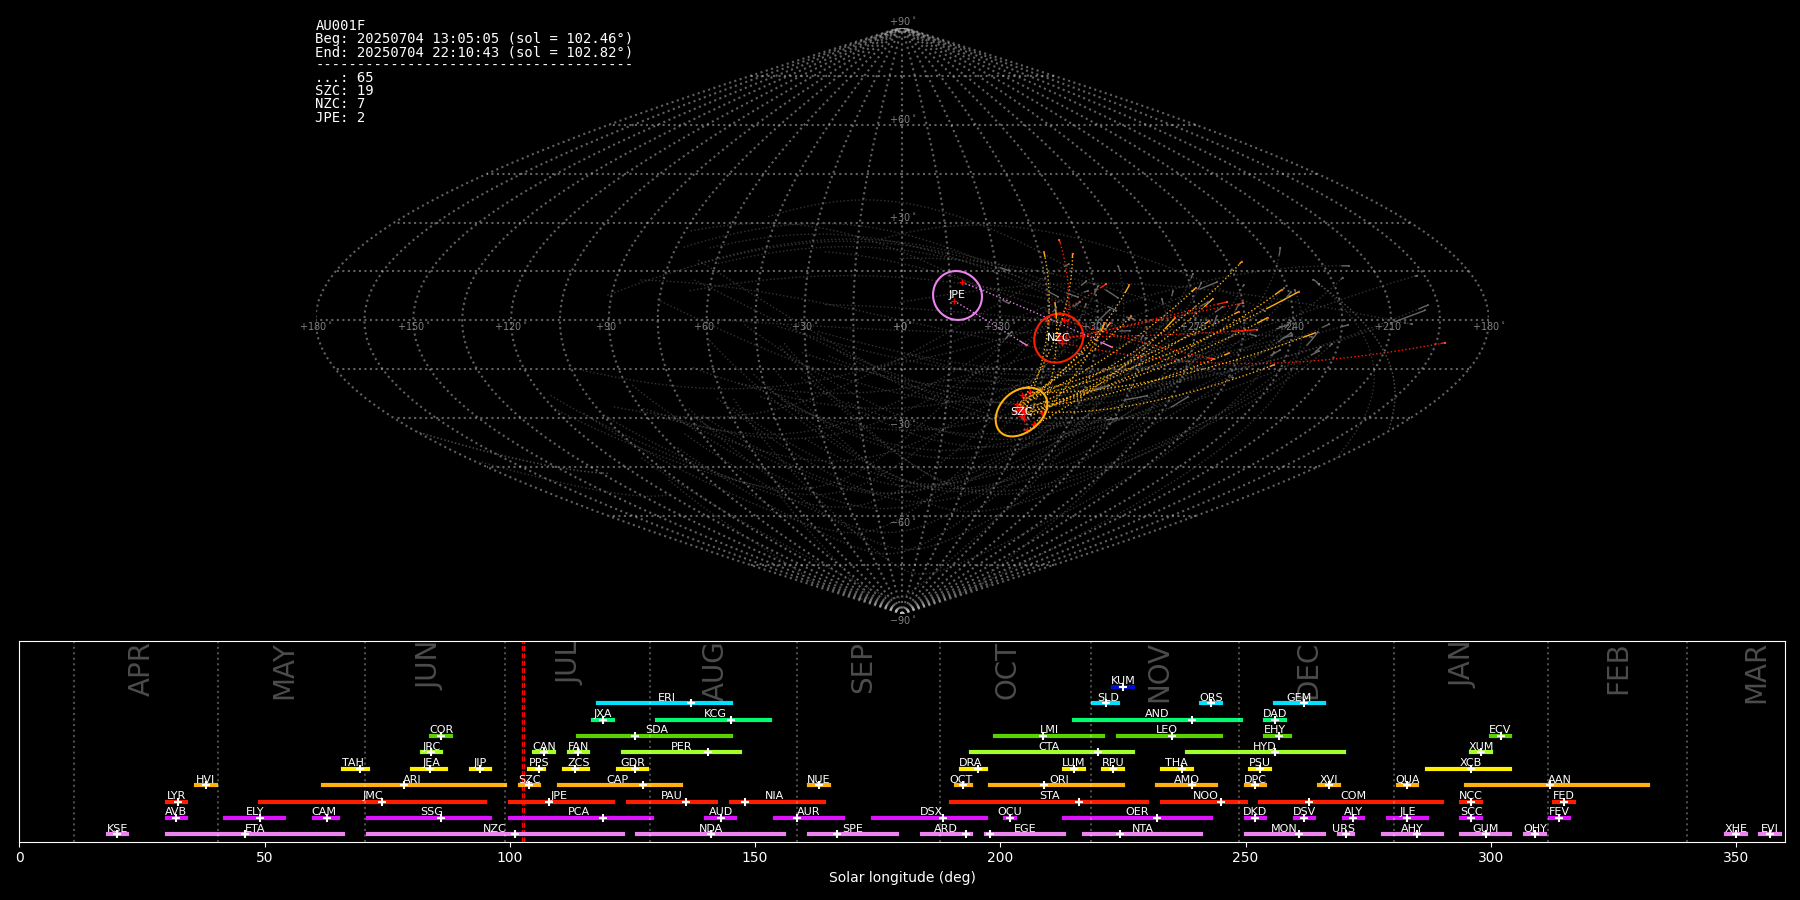Select the 'NZC: 7' count in legend
This screenshot has height=900, width=1800.
(340, 104)
